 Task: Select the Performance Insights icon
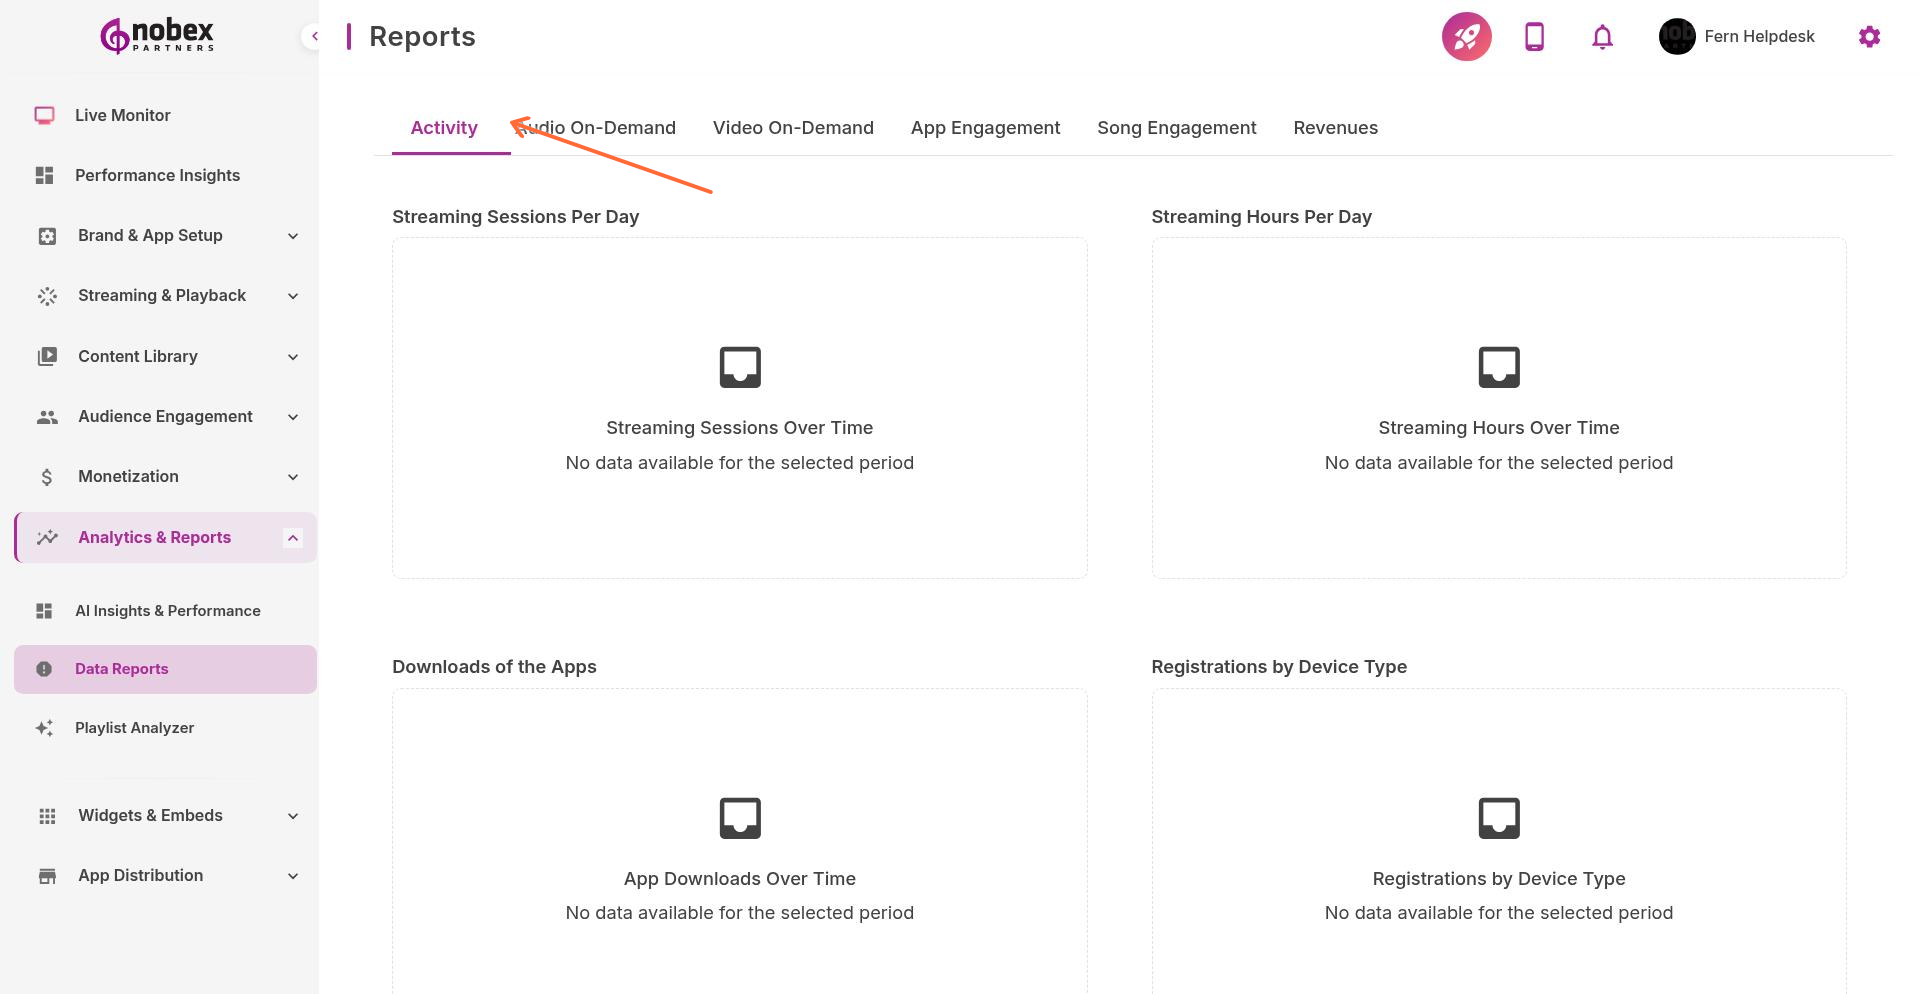point(45,175)
